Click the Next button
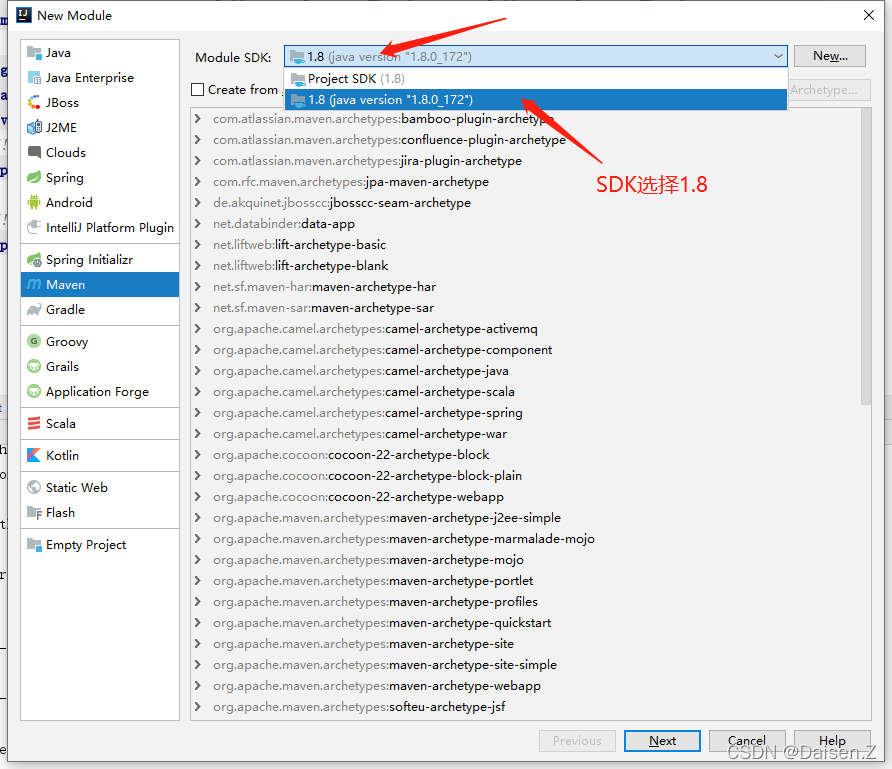This screenshot has width=892, height=769. pos(662,741)
